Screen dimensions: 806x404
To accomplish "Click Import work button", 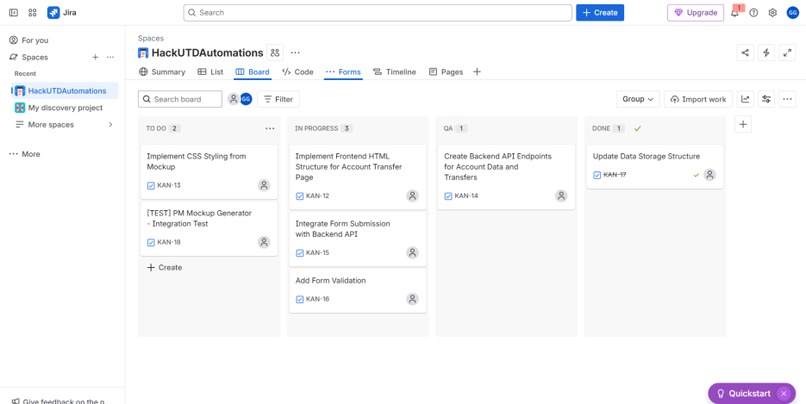I will click(698, 99).
